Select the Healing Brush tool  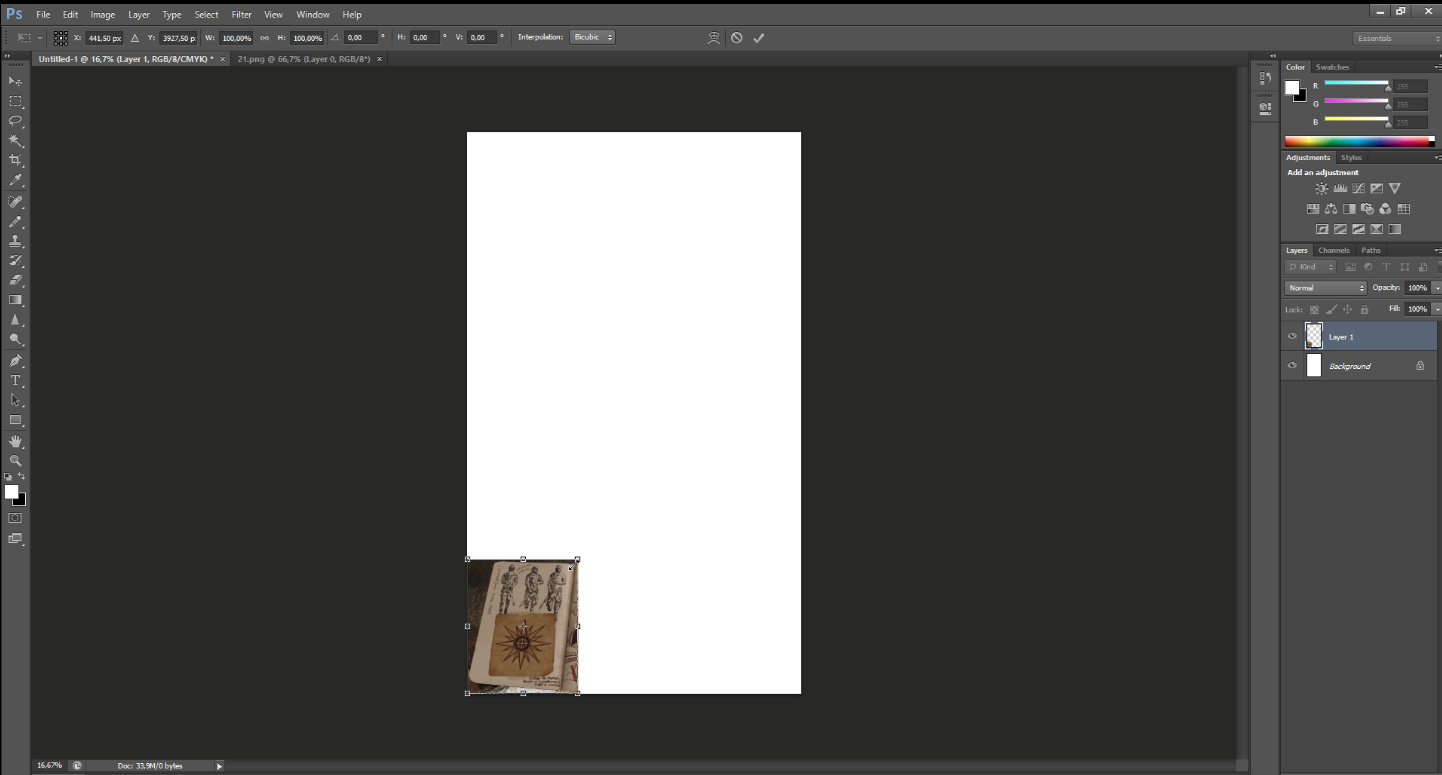point(15,201)
